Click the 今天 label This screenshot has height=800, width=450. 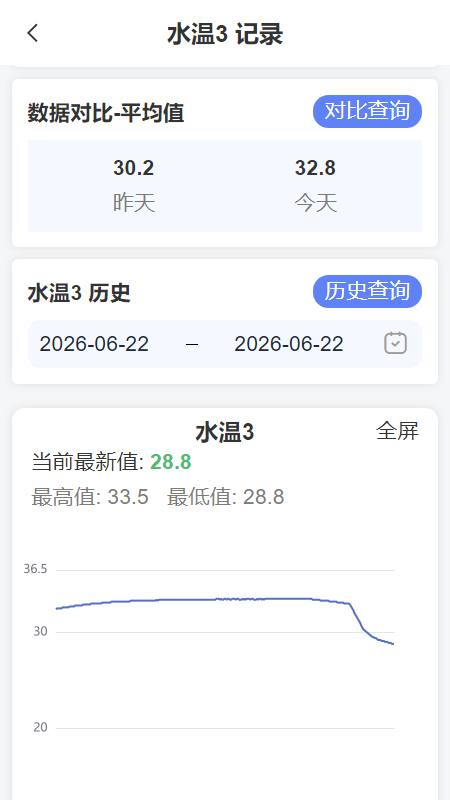click(315, 203)
